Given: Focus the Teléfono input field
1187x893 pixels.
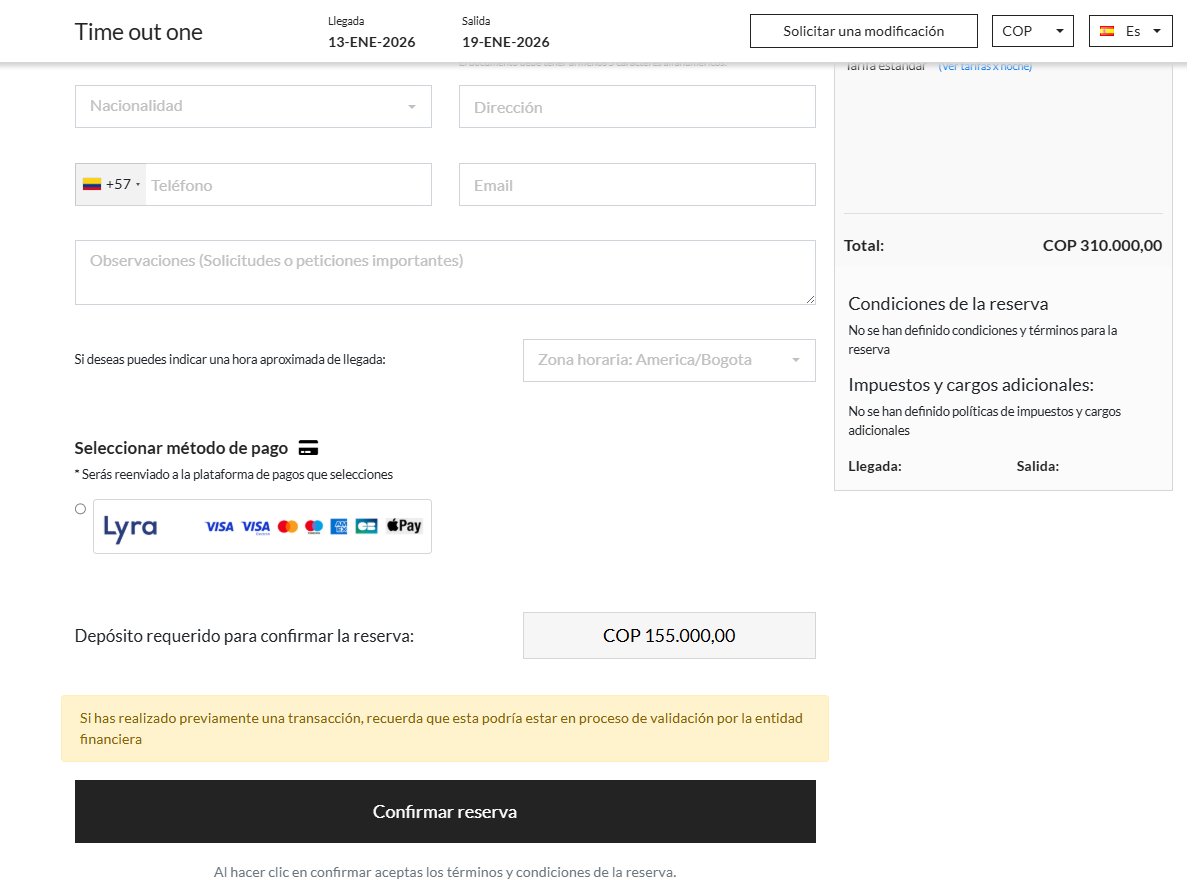Looking at the screenshot, I should click(x=287, y=185).
